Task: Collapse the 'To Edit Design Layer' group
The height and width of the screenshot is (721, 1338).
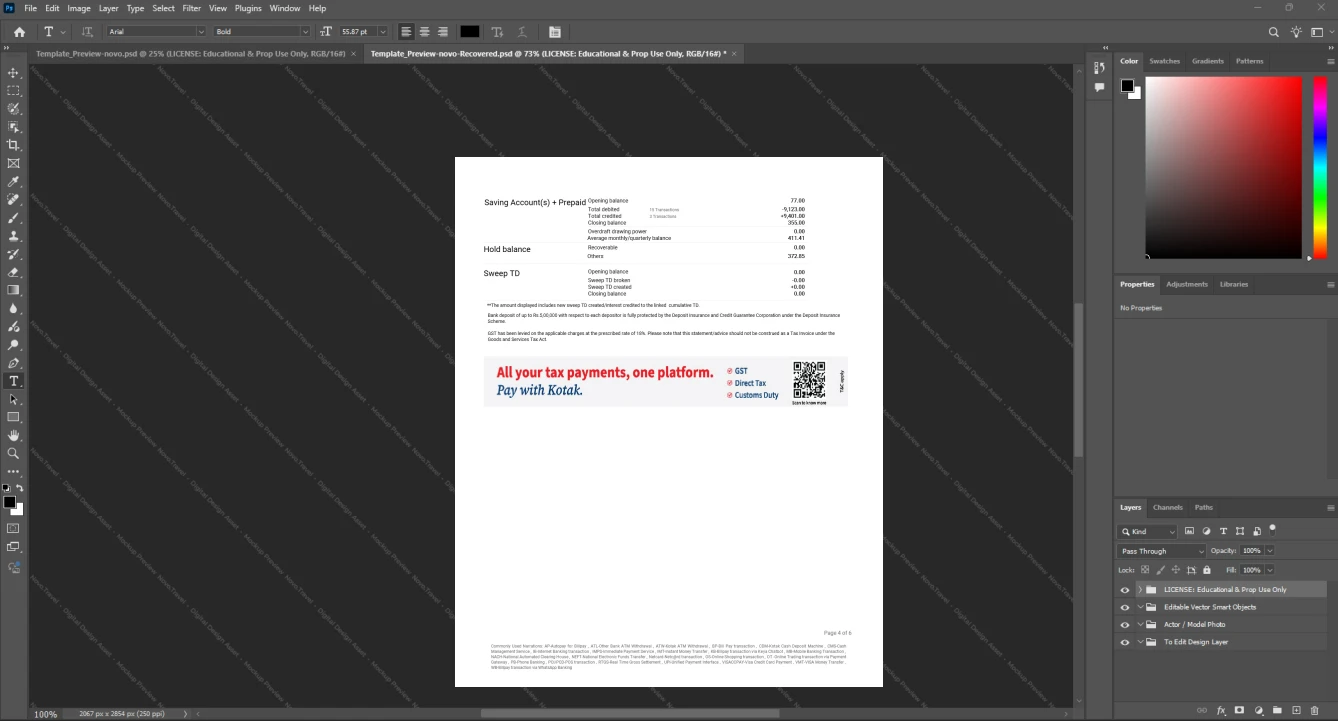Action: pyautogui.click(x=1140, y=642)
